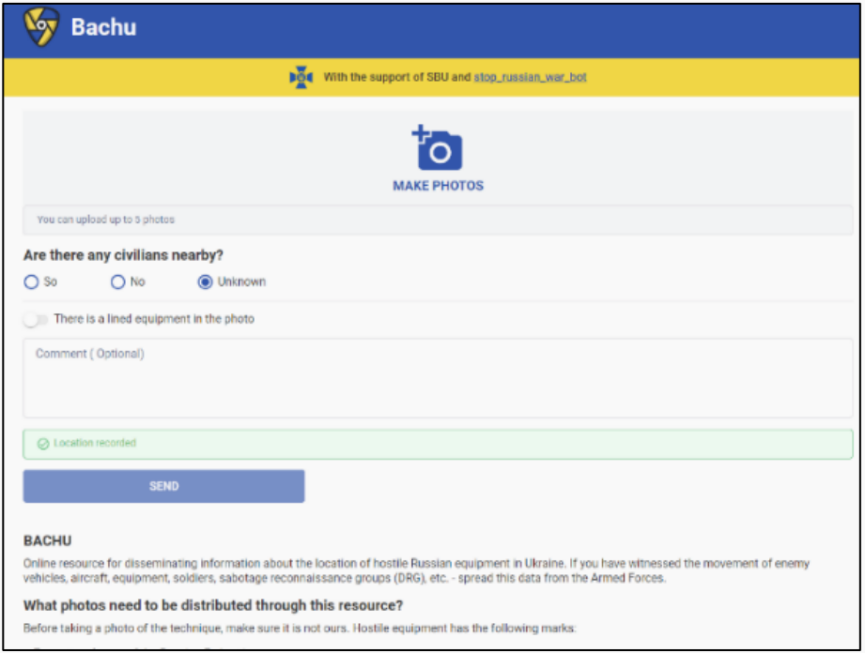Click the Location recorded checkmark icon

tap(43, 443)
